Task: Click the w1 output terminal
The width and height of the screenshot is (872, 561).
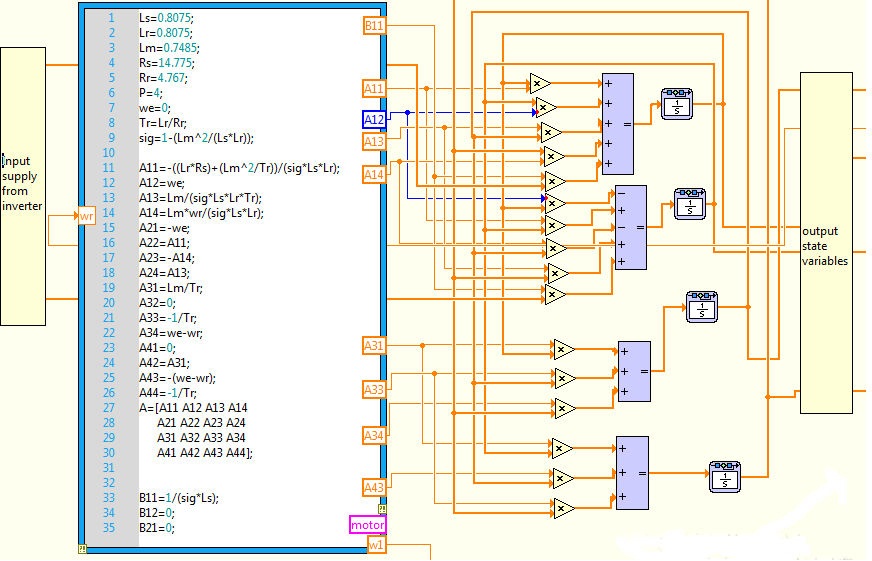Action: [x=376, y=544]
